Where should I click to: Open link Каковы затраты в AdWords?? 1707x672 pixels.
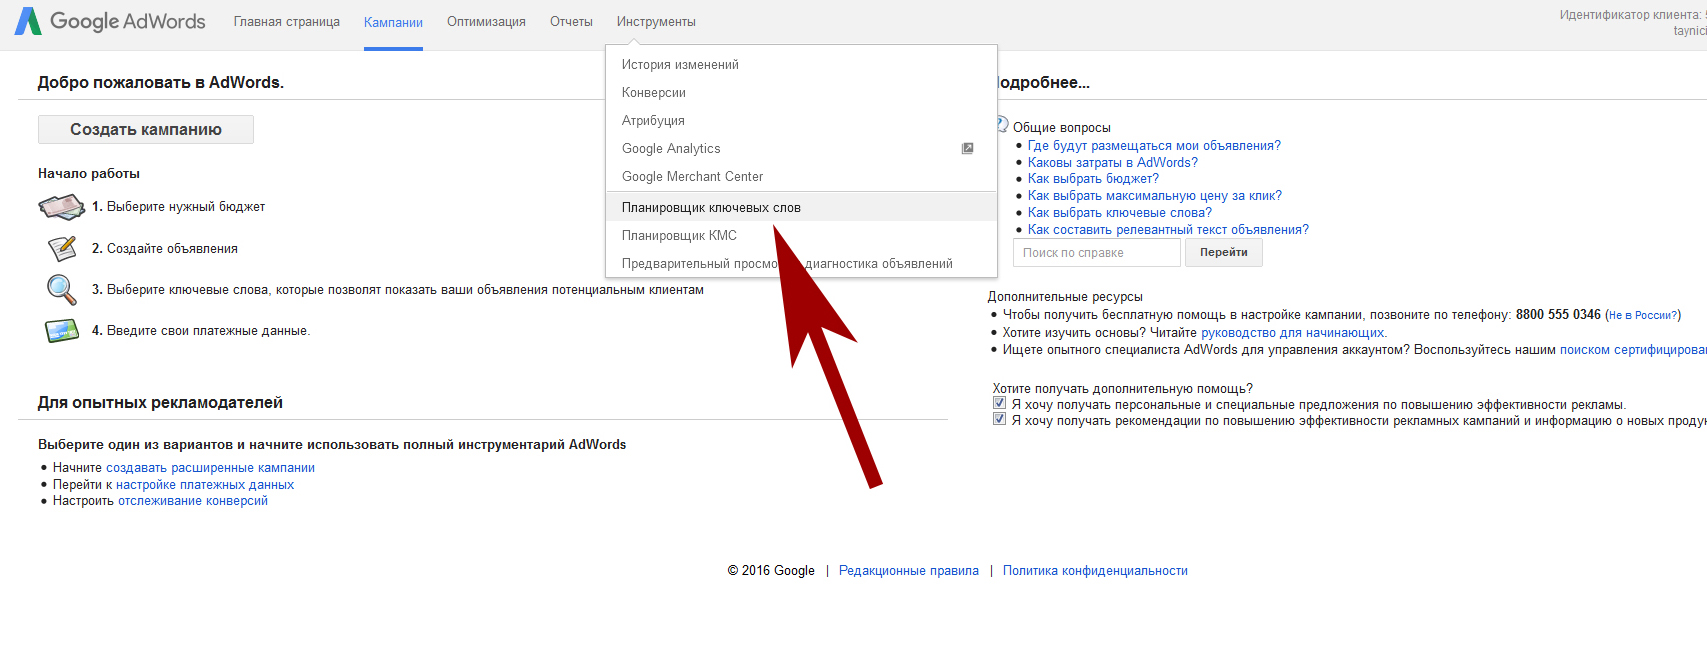click(x=1113, y=162)
